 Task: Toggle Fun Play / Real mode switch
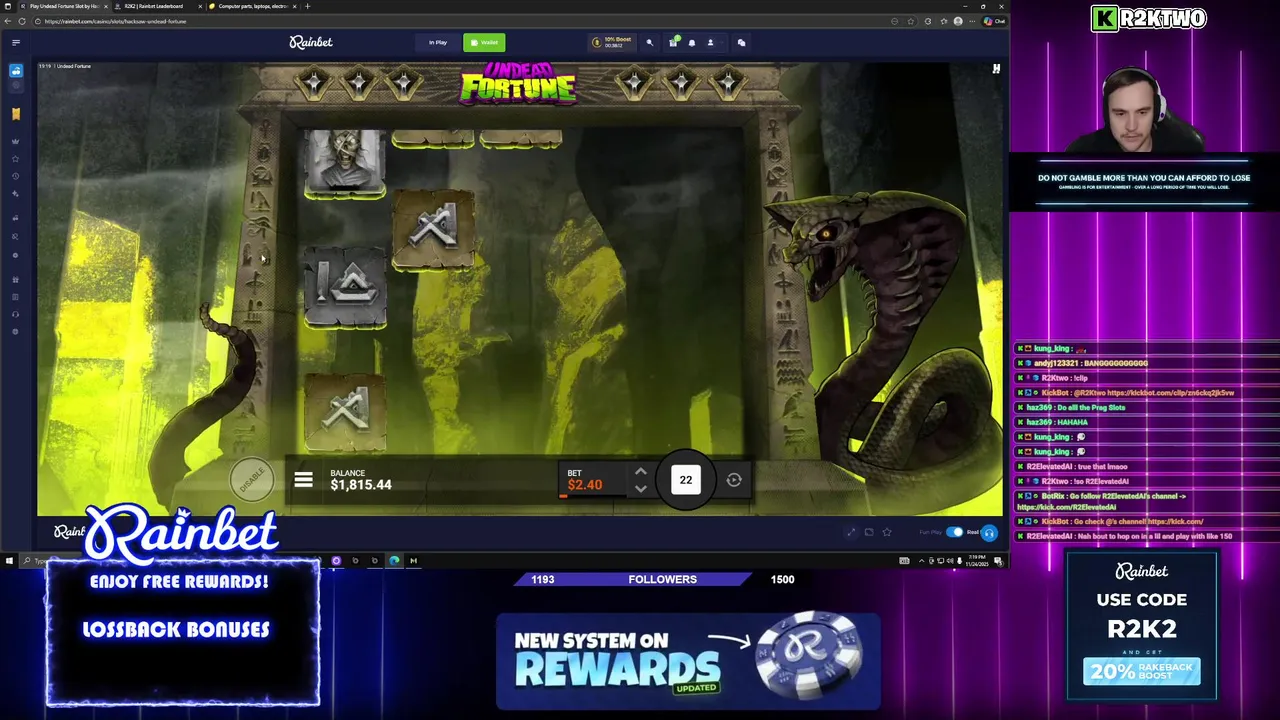coord(954,532)
